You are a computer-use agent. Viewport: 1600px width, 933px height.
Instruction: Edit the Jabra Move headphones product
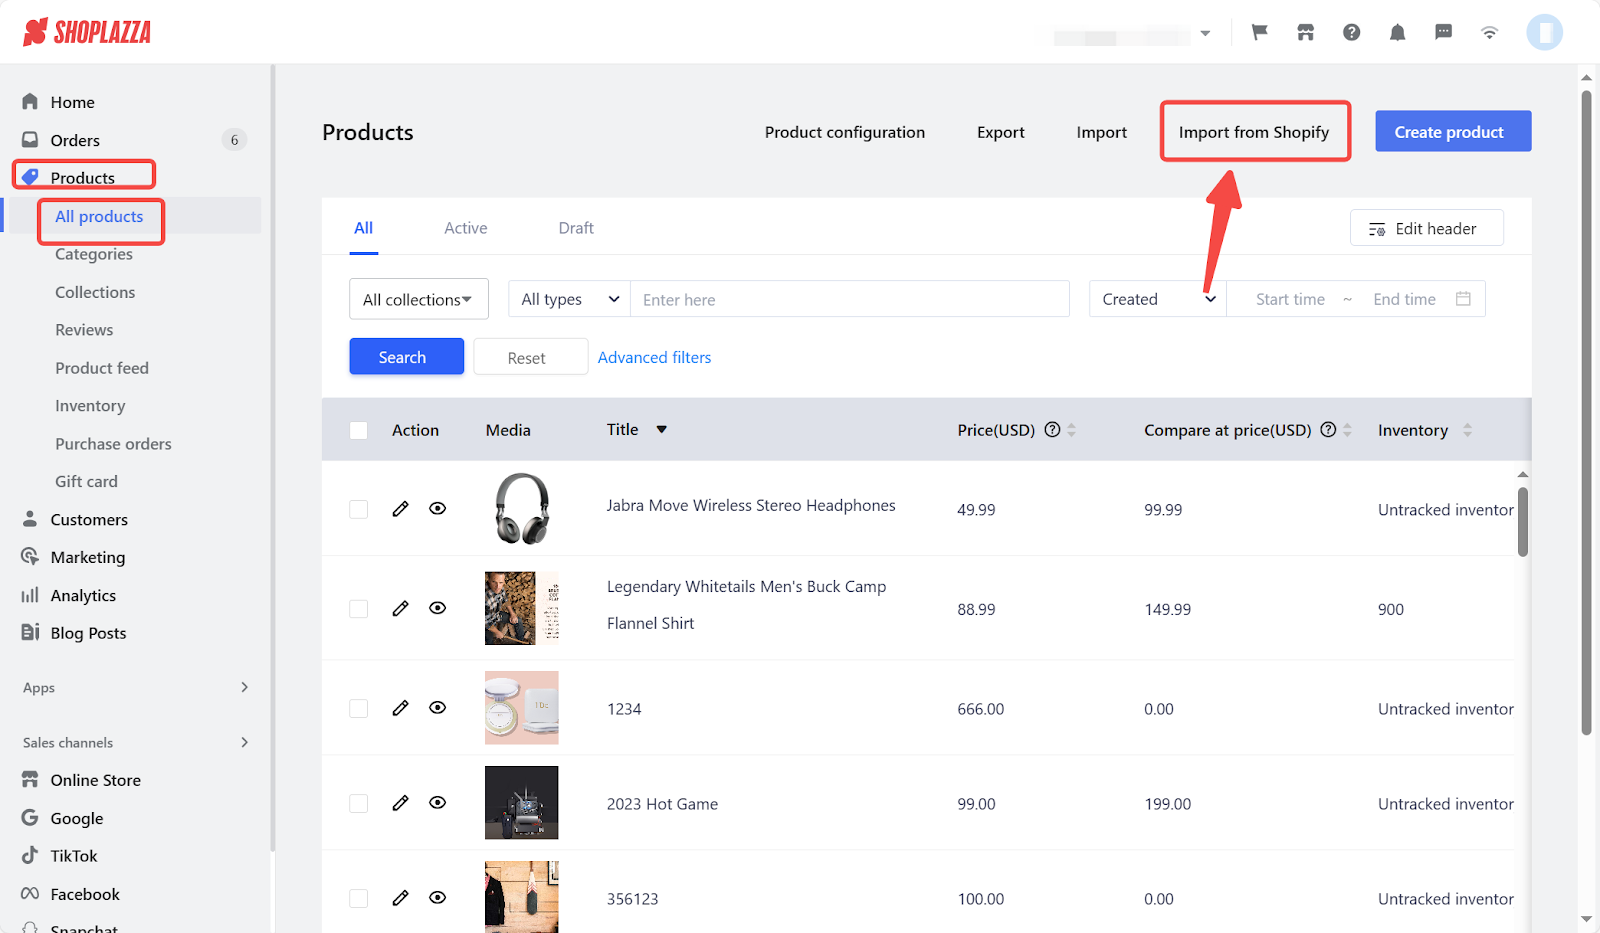pyautogui.click(x=401, y=508)
